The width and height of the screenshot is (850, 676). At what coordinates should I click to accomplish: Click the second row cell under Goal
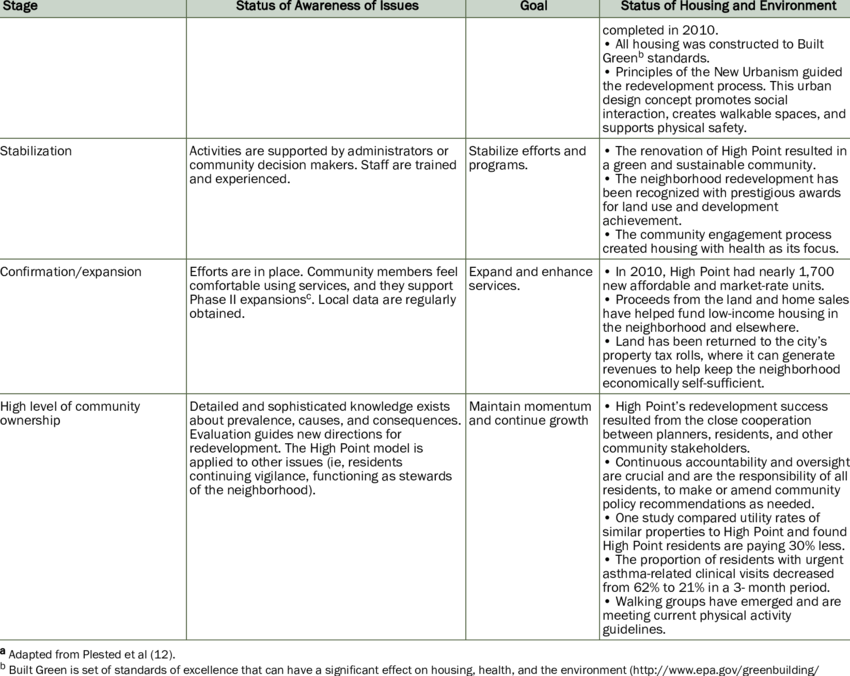tap(532, 198)
